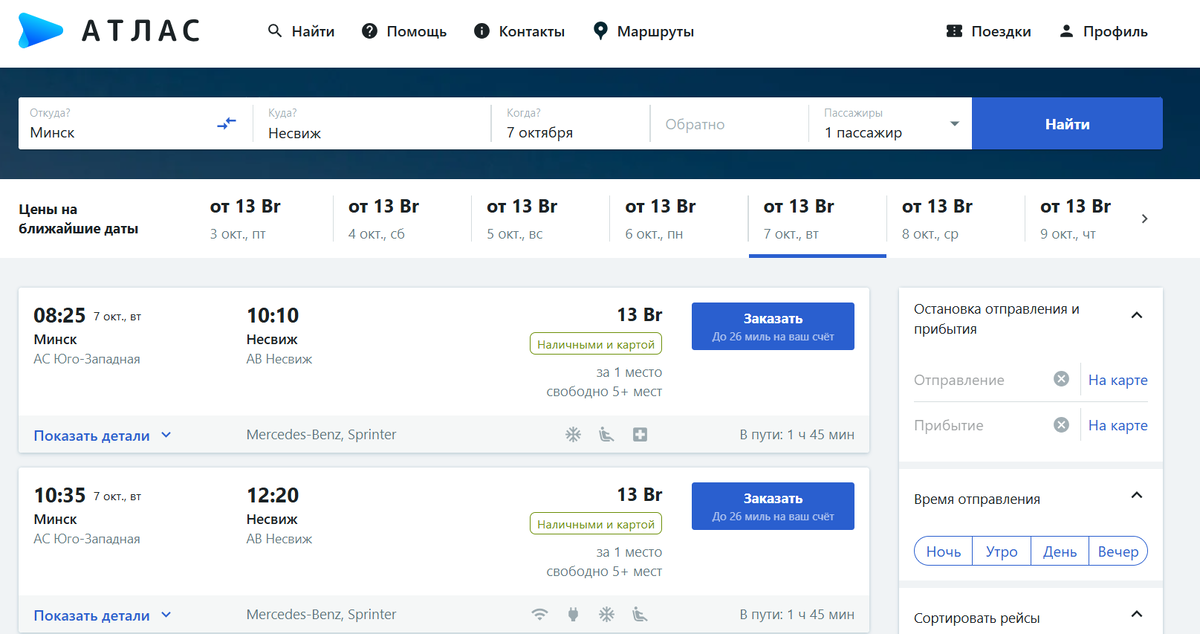Image resolution: width=1200 pixels, height=634 pixels.
Task: Click the map pin Маршруты icon
Action: click(x=600, y=31)
